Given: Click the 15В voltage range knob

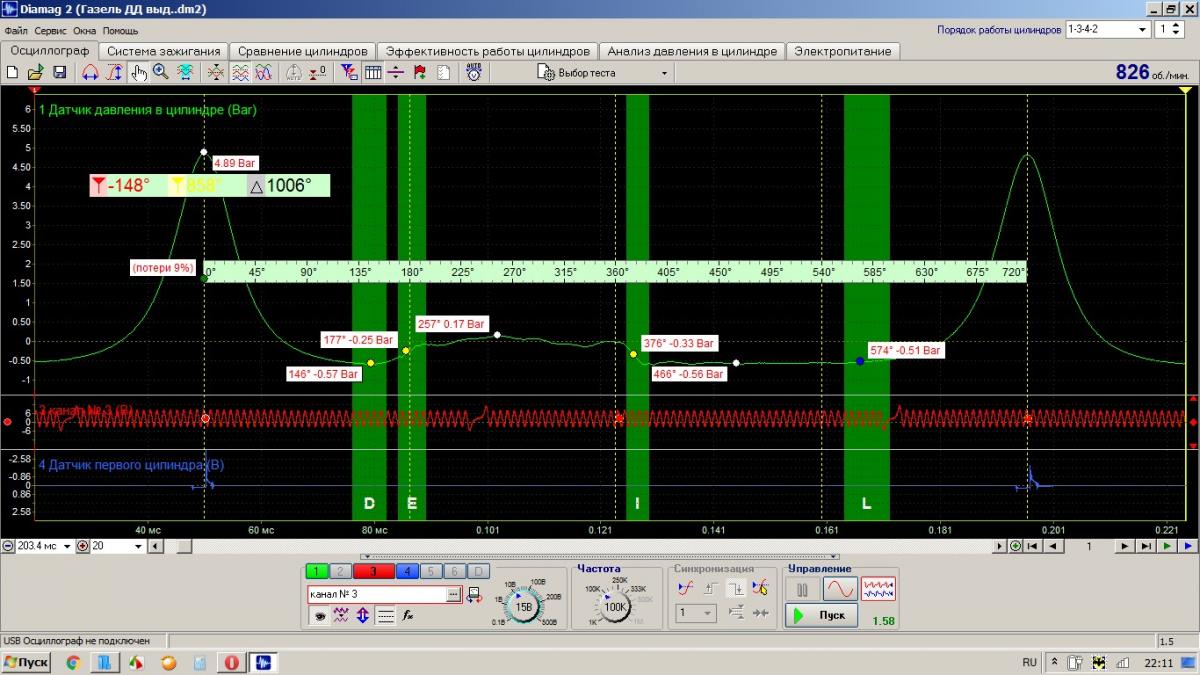Looking at the screenshot, I should coord(523,606).
